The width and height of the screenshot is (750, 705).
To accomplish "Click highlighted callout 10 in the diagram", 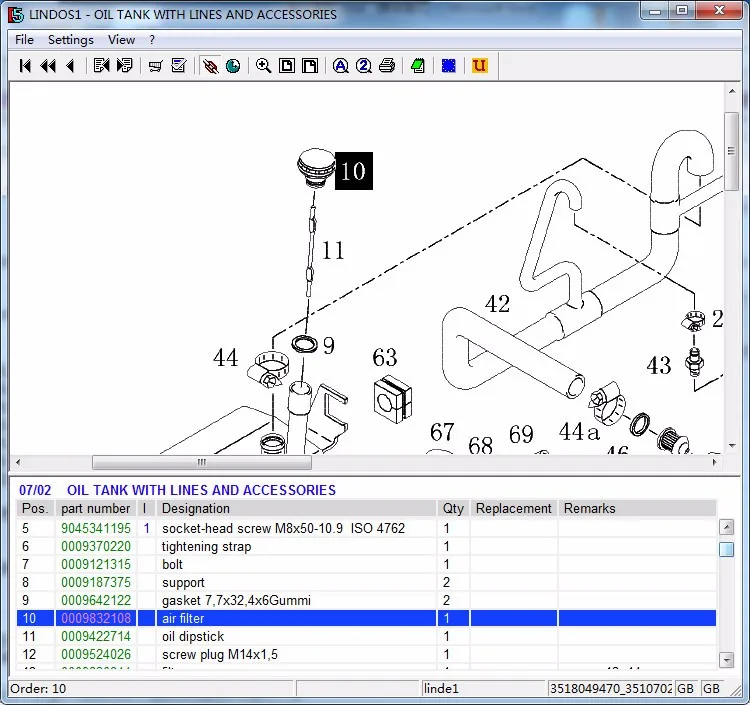I will [x=353, y=171].
